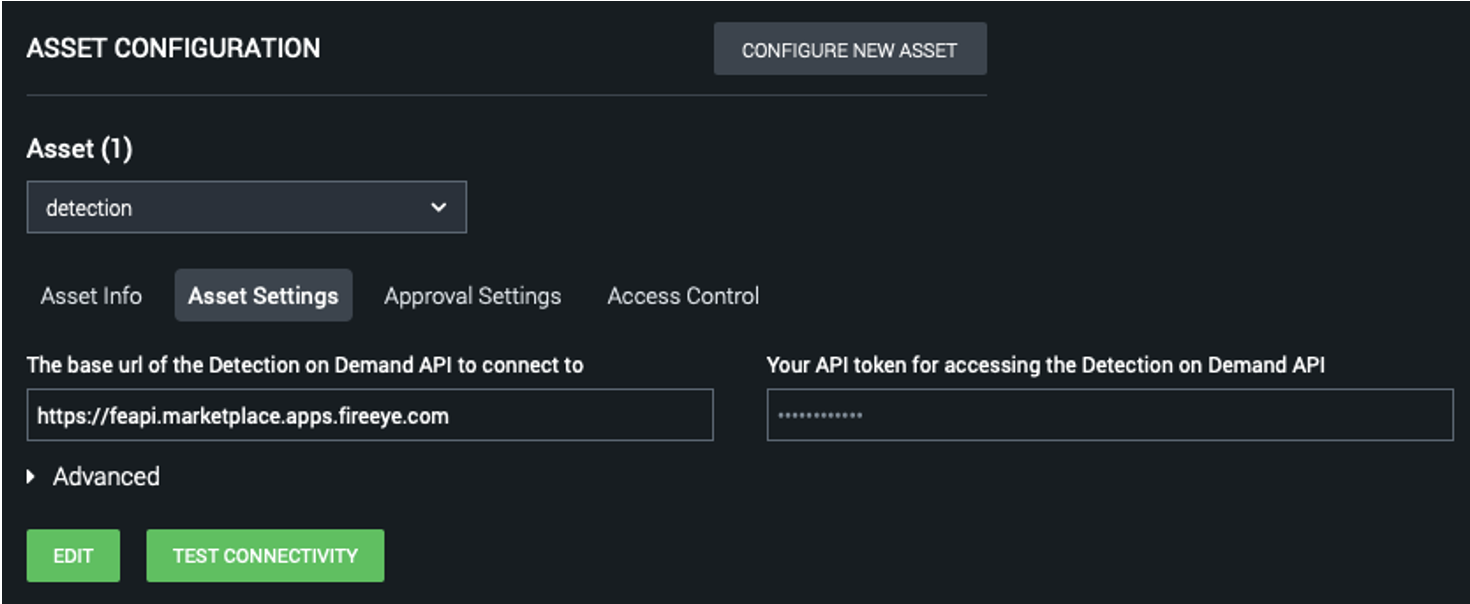The width and height of the screenshot is (1470, 604).
Task: Click the base url field label
Action: (305, 365)
